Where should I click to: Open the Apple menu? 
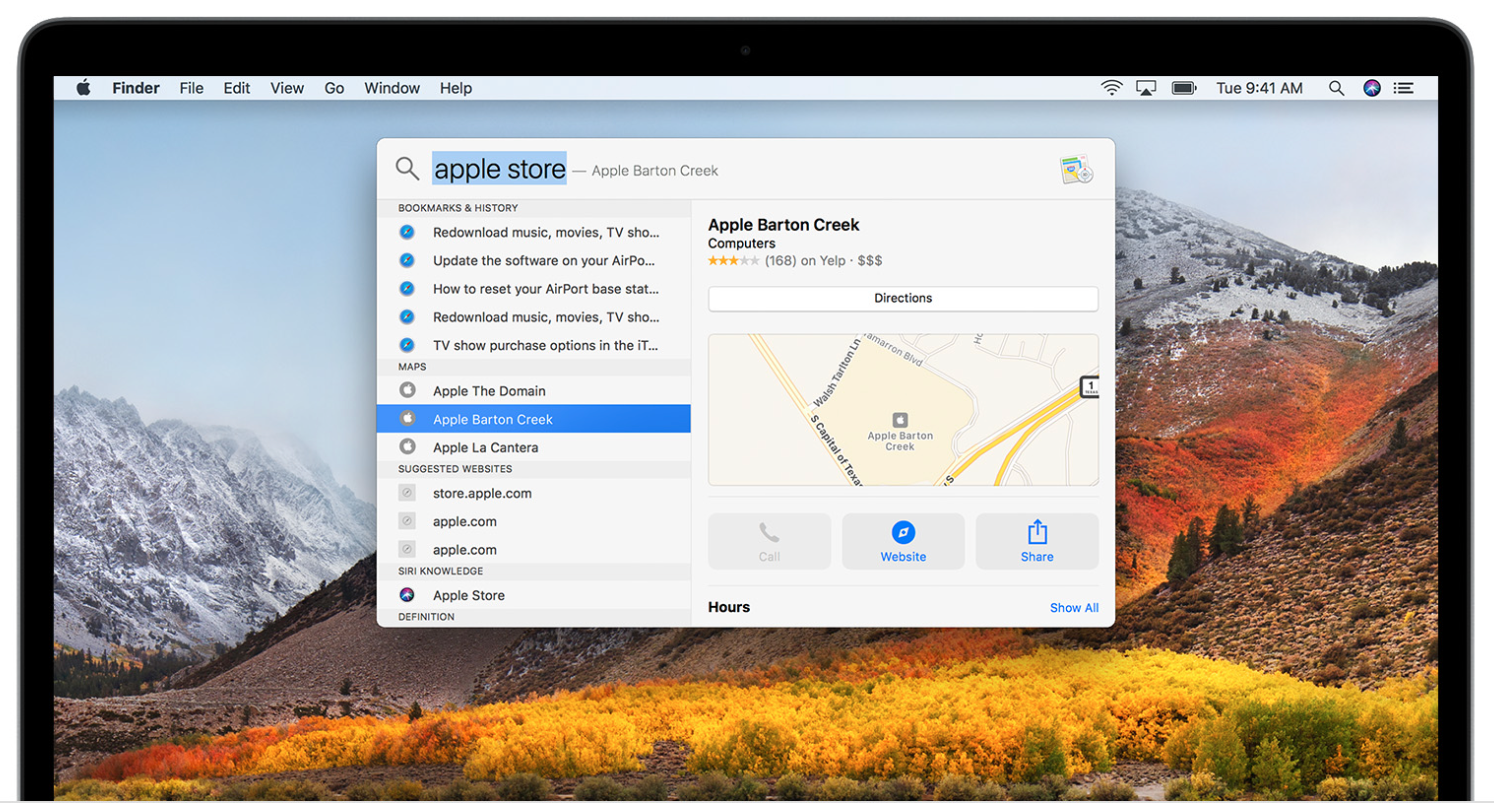point(83,88)
